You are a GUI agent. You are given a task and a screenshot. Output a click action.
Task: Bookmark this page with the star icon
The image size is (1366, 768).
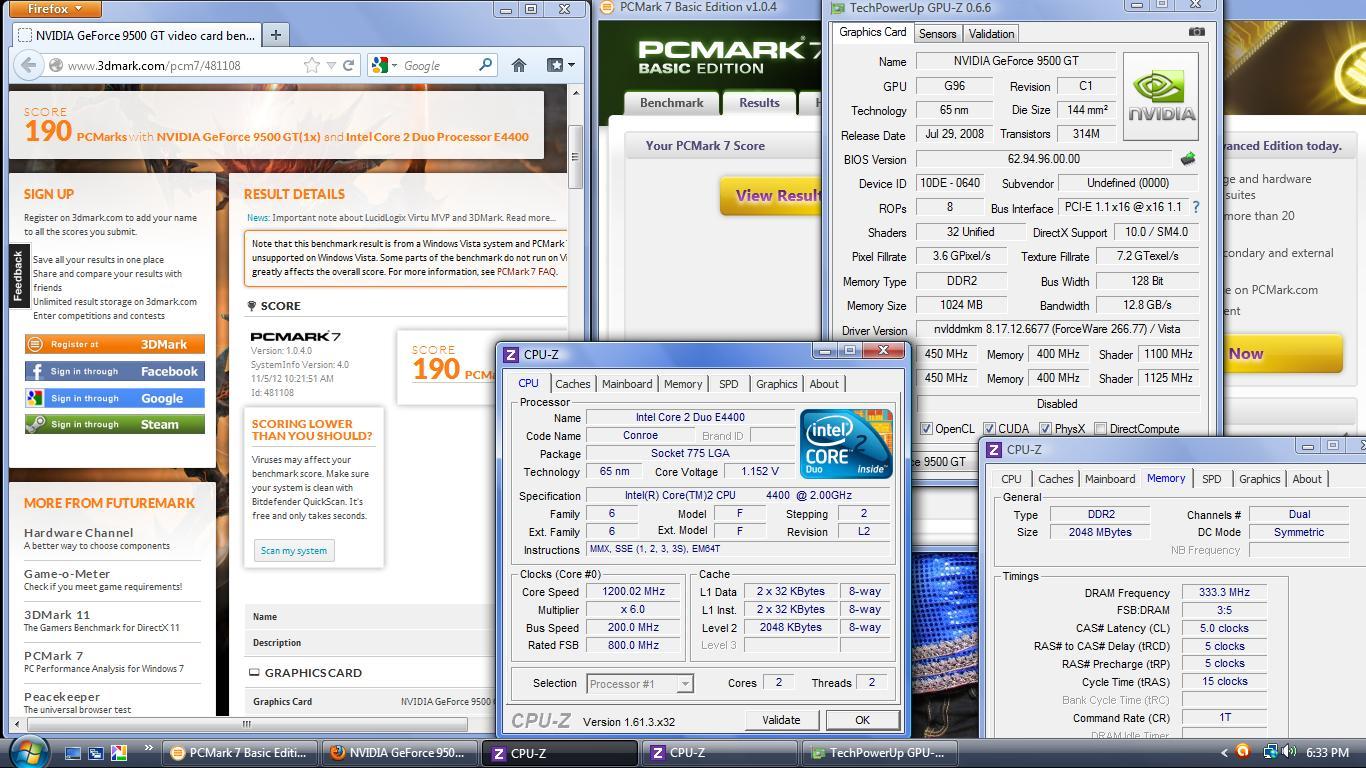[312, 65]
